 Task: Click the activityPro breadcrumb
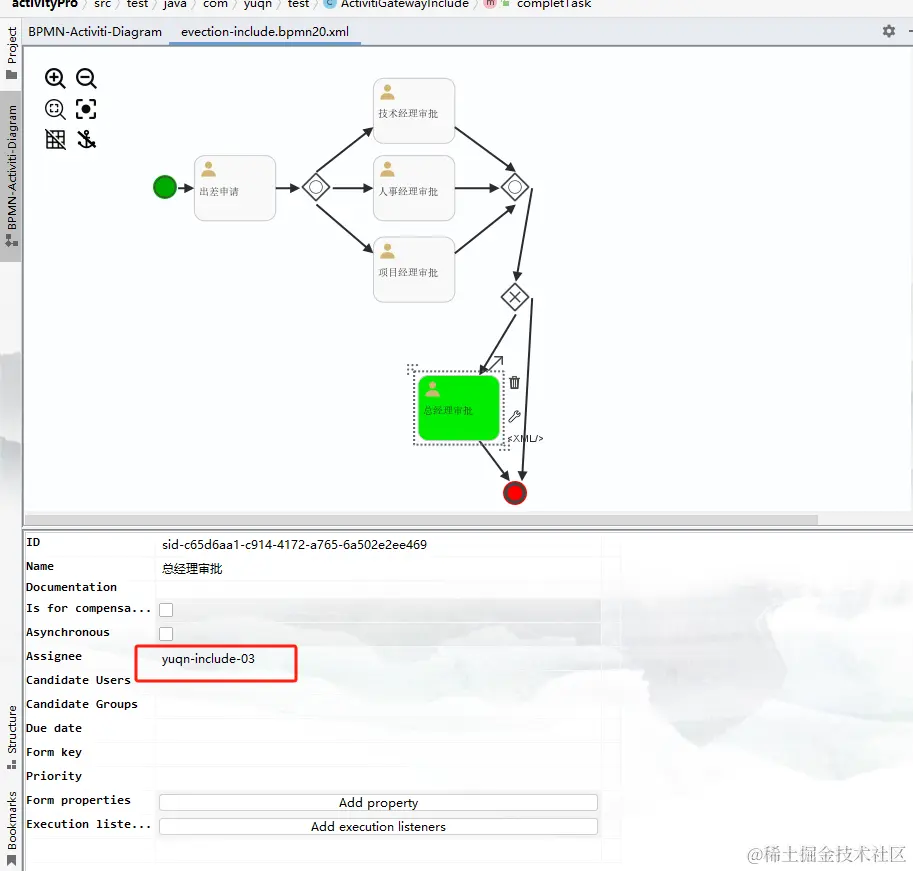coord(44,4)
